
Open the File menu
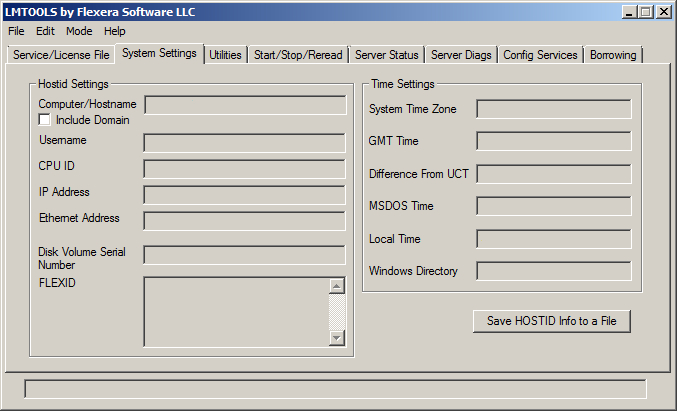click(x=16, y=31)
